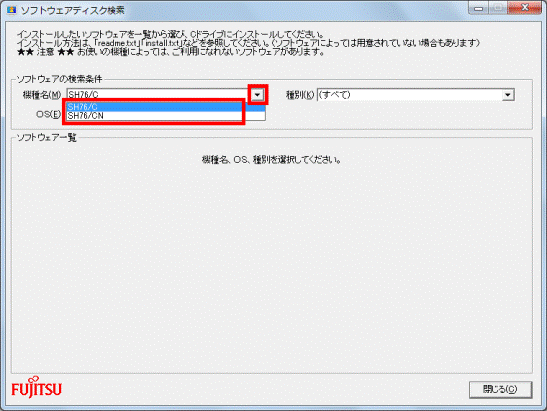Image resolution: width=547 pixels, height=411 pixels.
Task: Minimize the ソフトウェアディスク検索 window
Action: pos(478,8)
